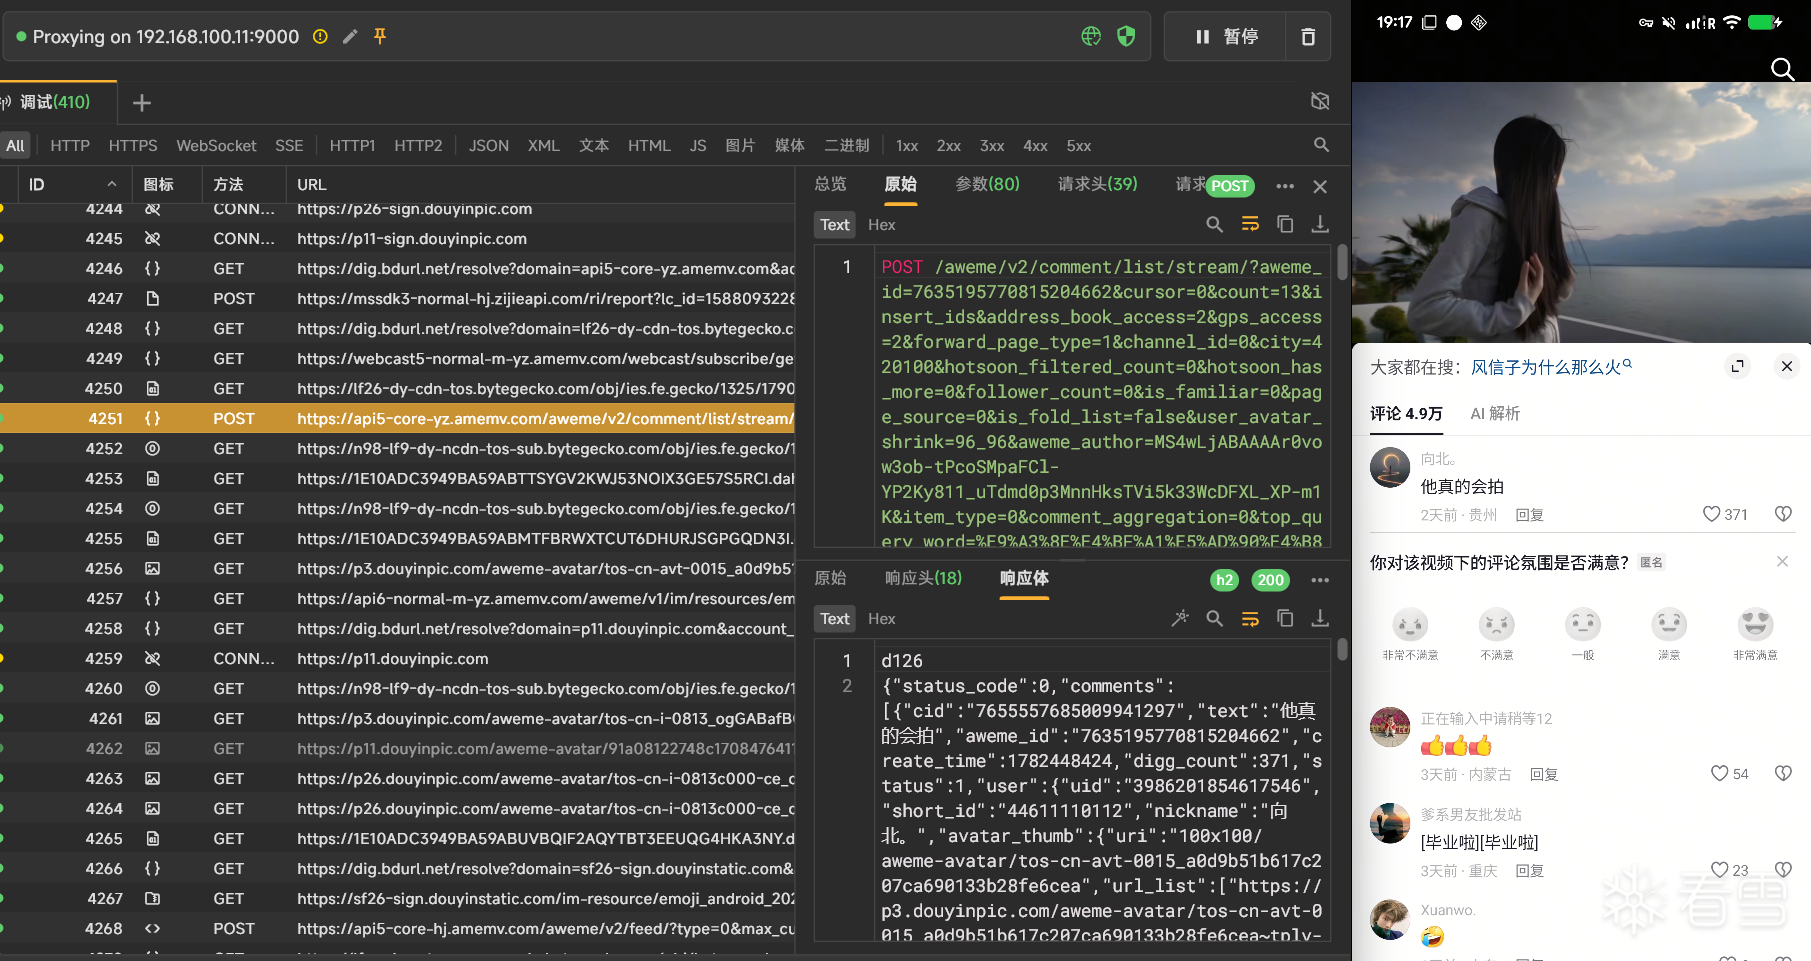Copy the request raw content
This screenshot has height=961, width=1811.
pos(1285,225)
